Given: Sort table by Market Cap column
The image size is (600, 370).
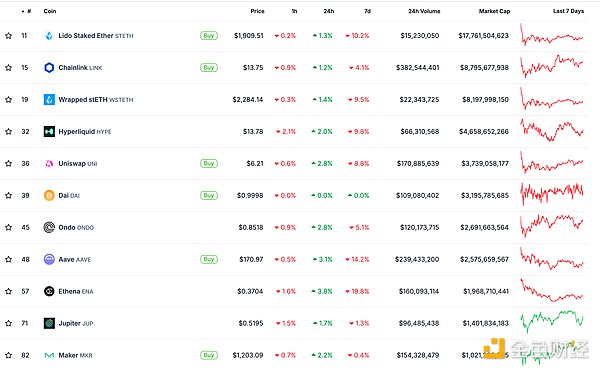Looking at the screenshot, I should (494, 11).
